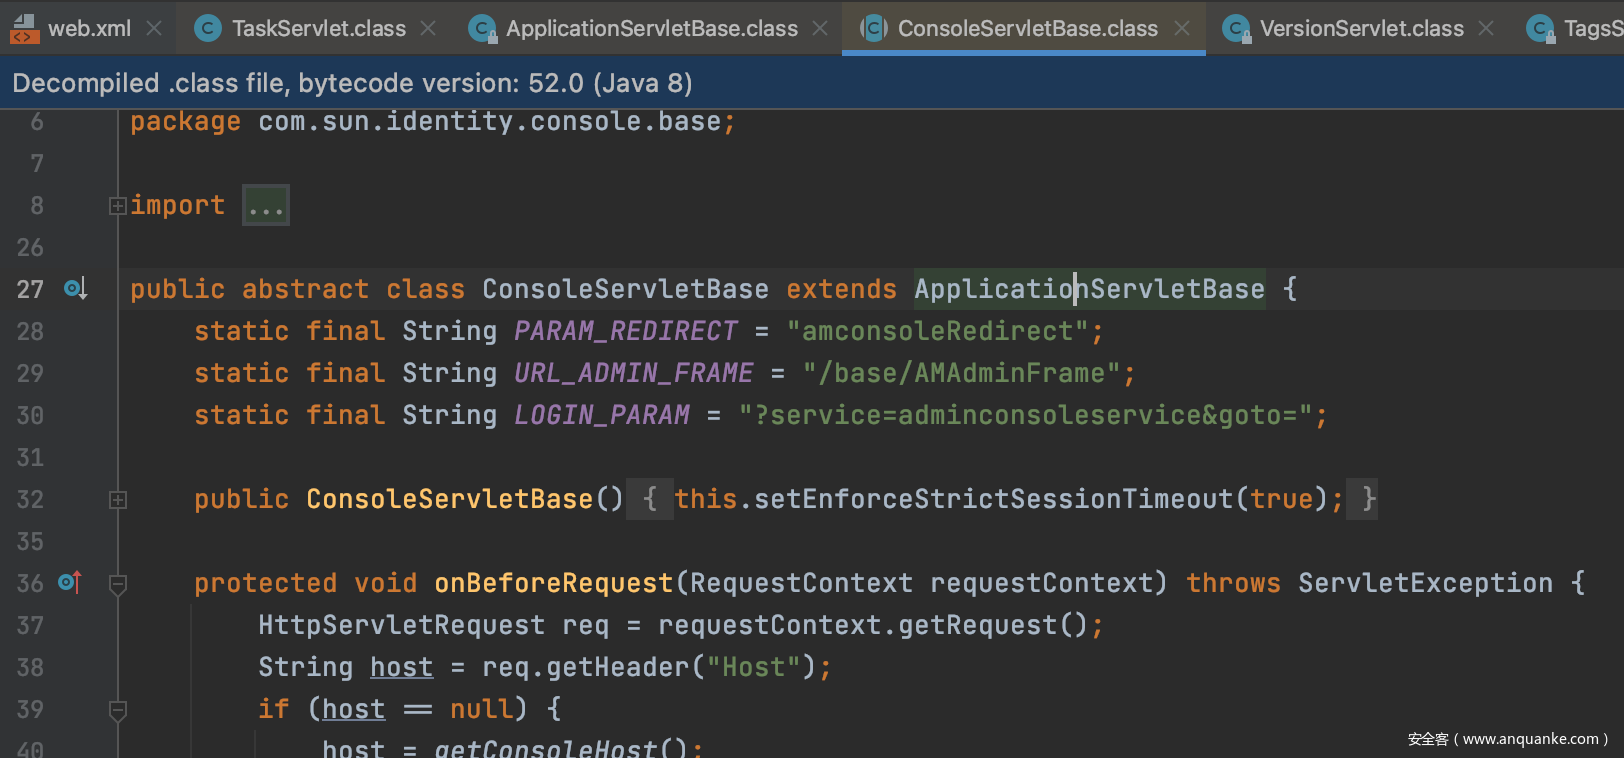
Task: Collapse the onBeforeRequest method on line 36
Action: [x=118, y=584]
